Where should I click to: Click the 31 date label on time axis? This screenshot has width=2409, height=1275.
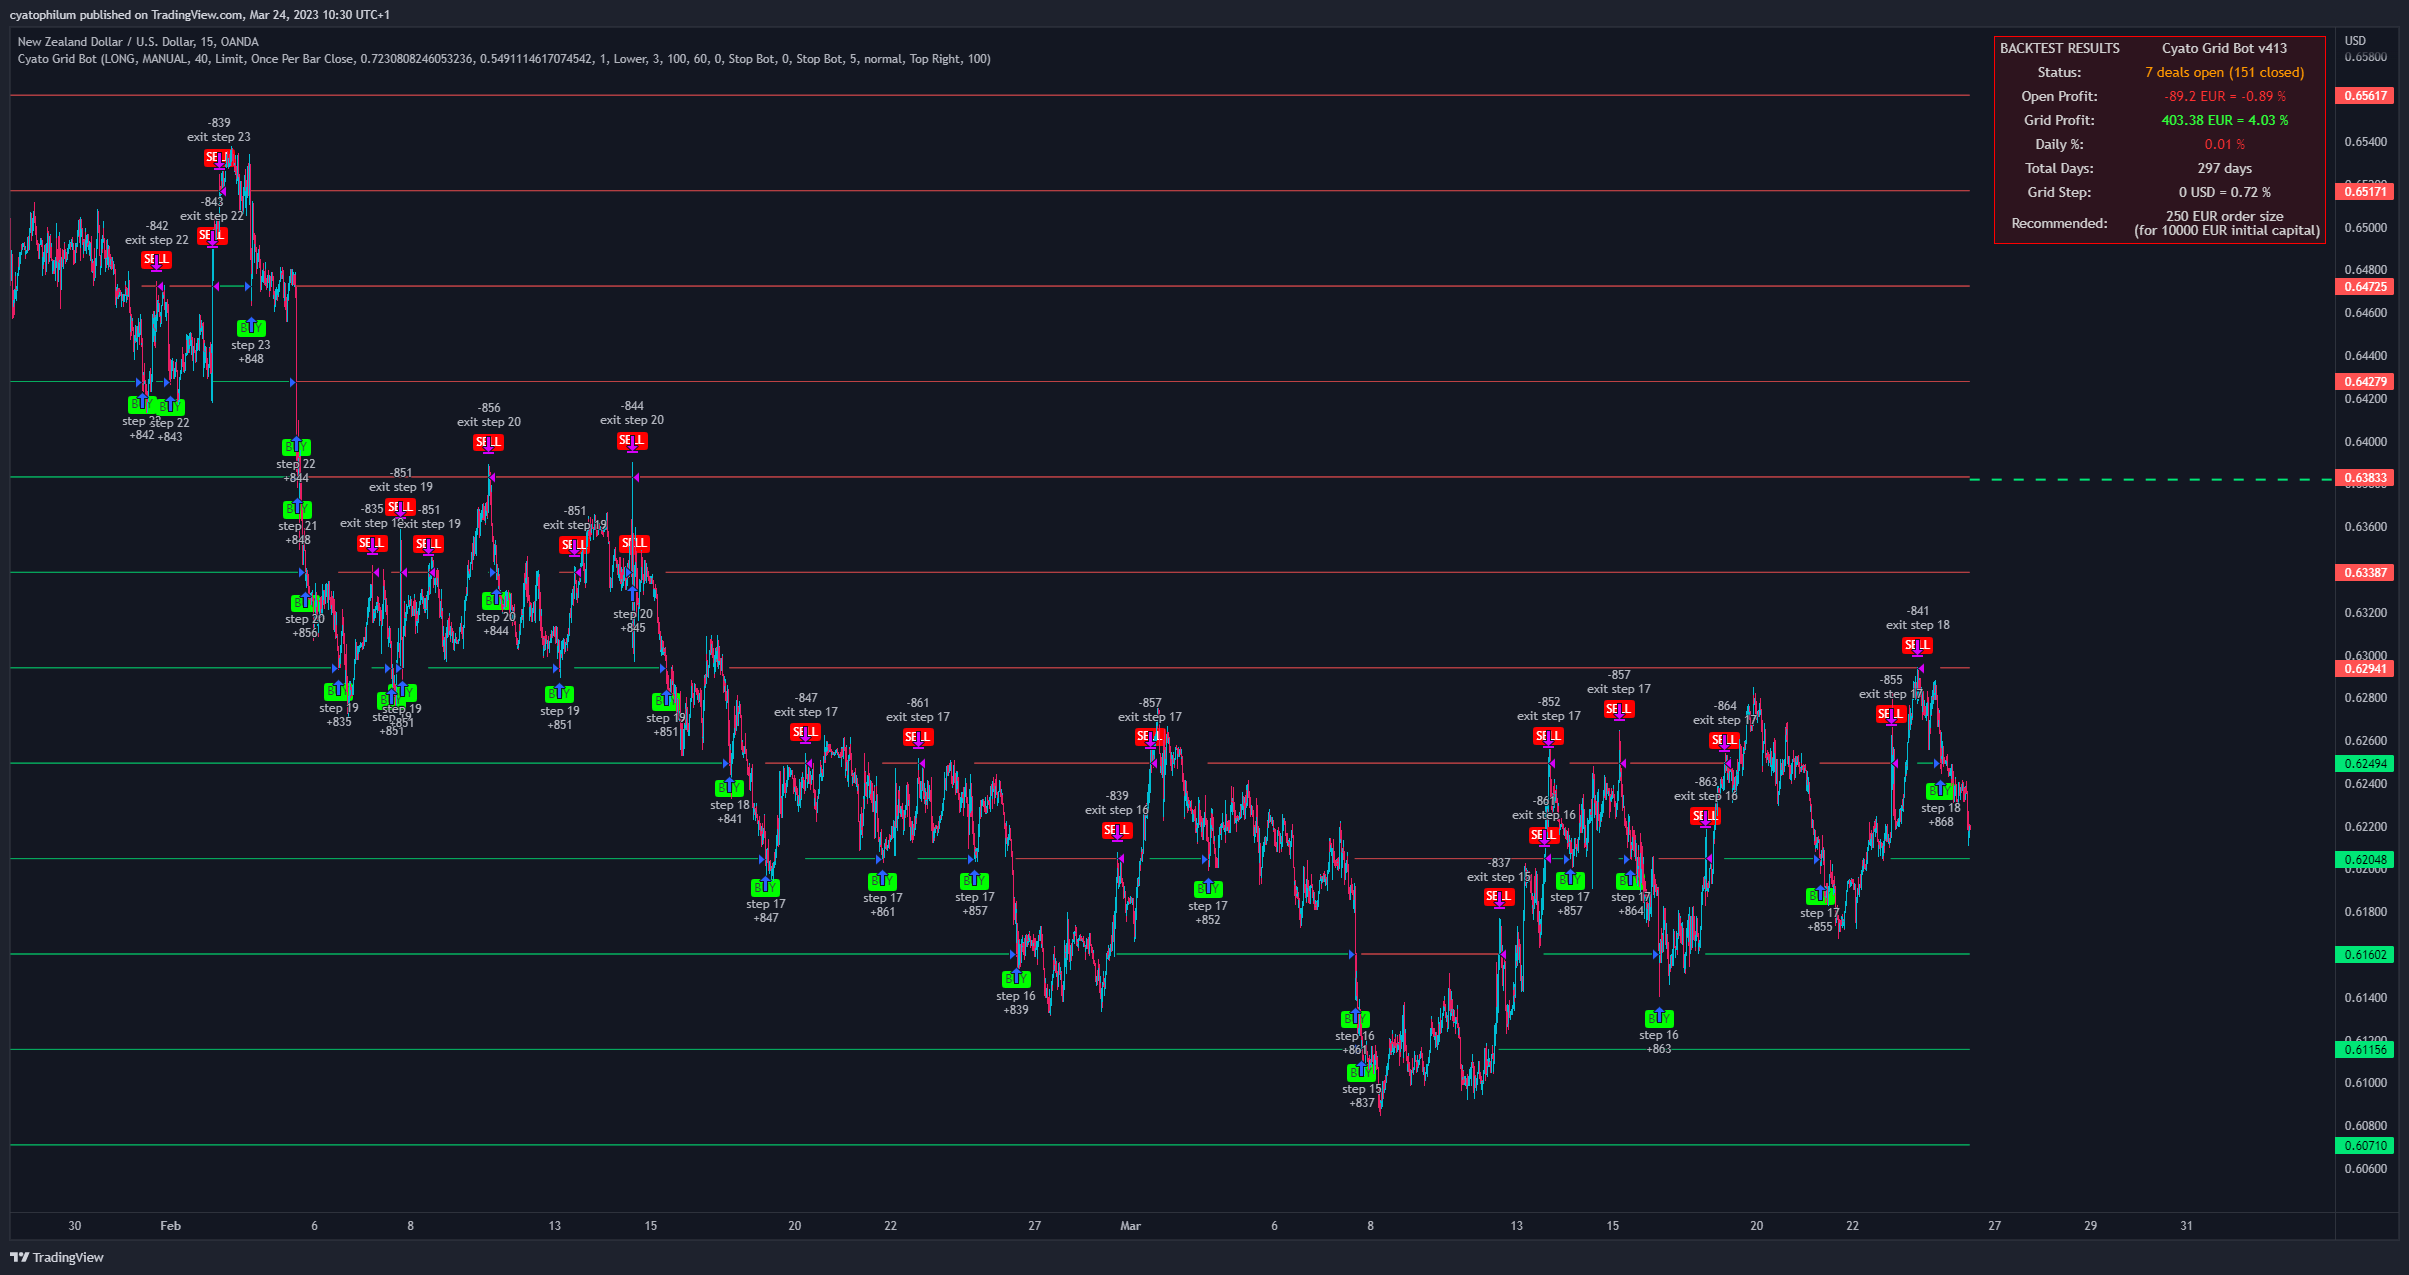pyautogui.click(x=2186, y=1226)
